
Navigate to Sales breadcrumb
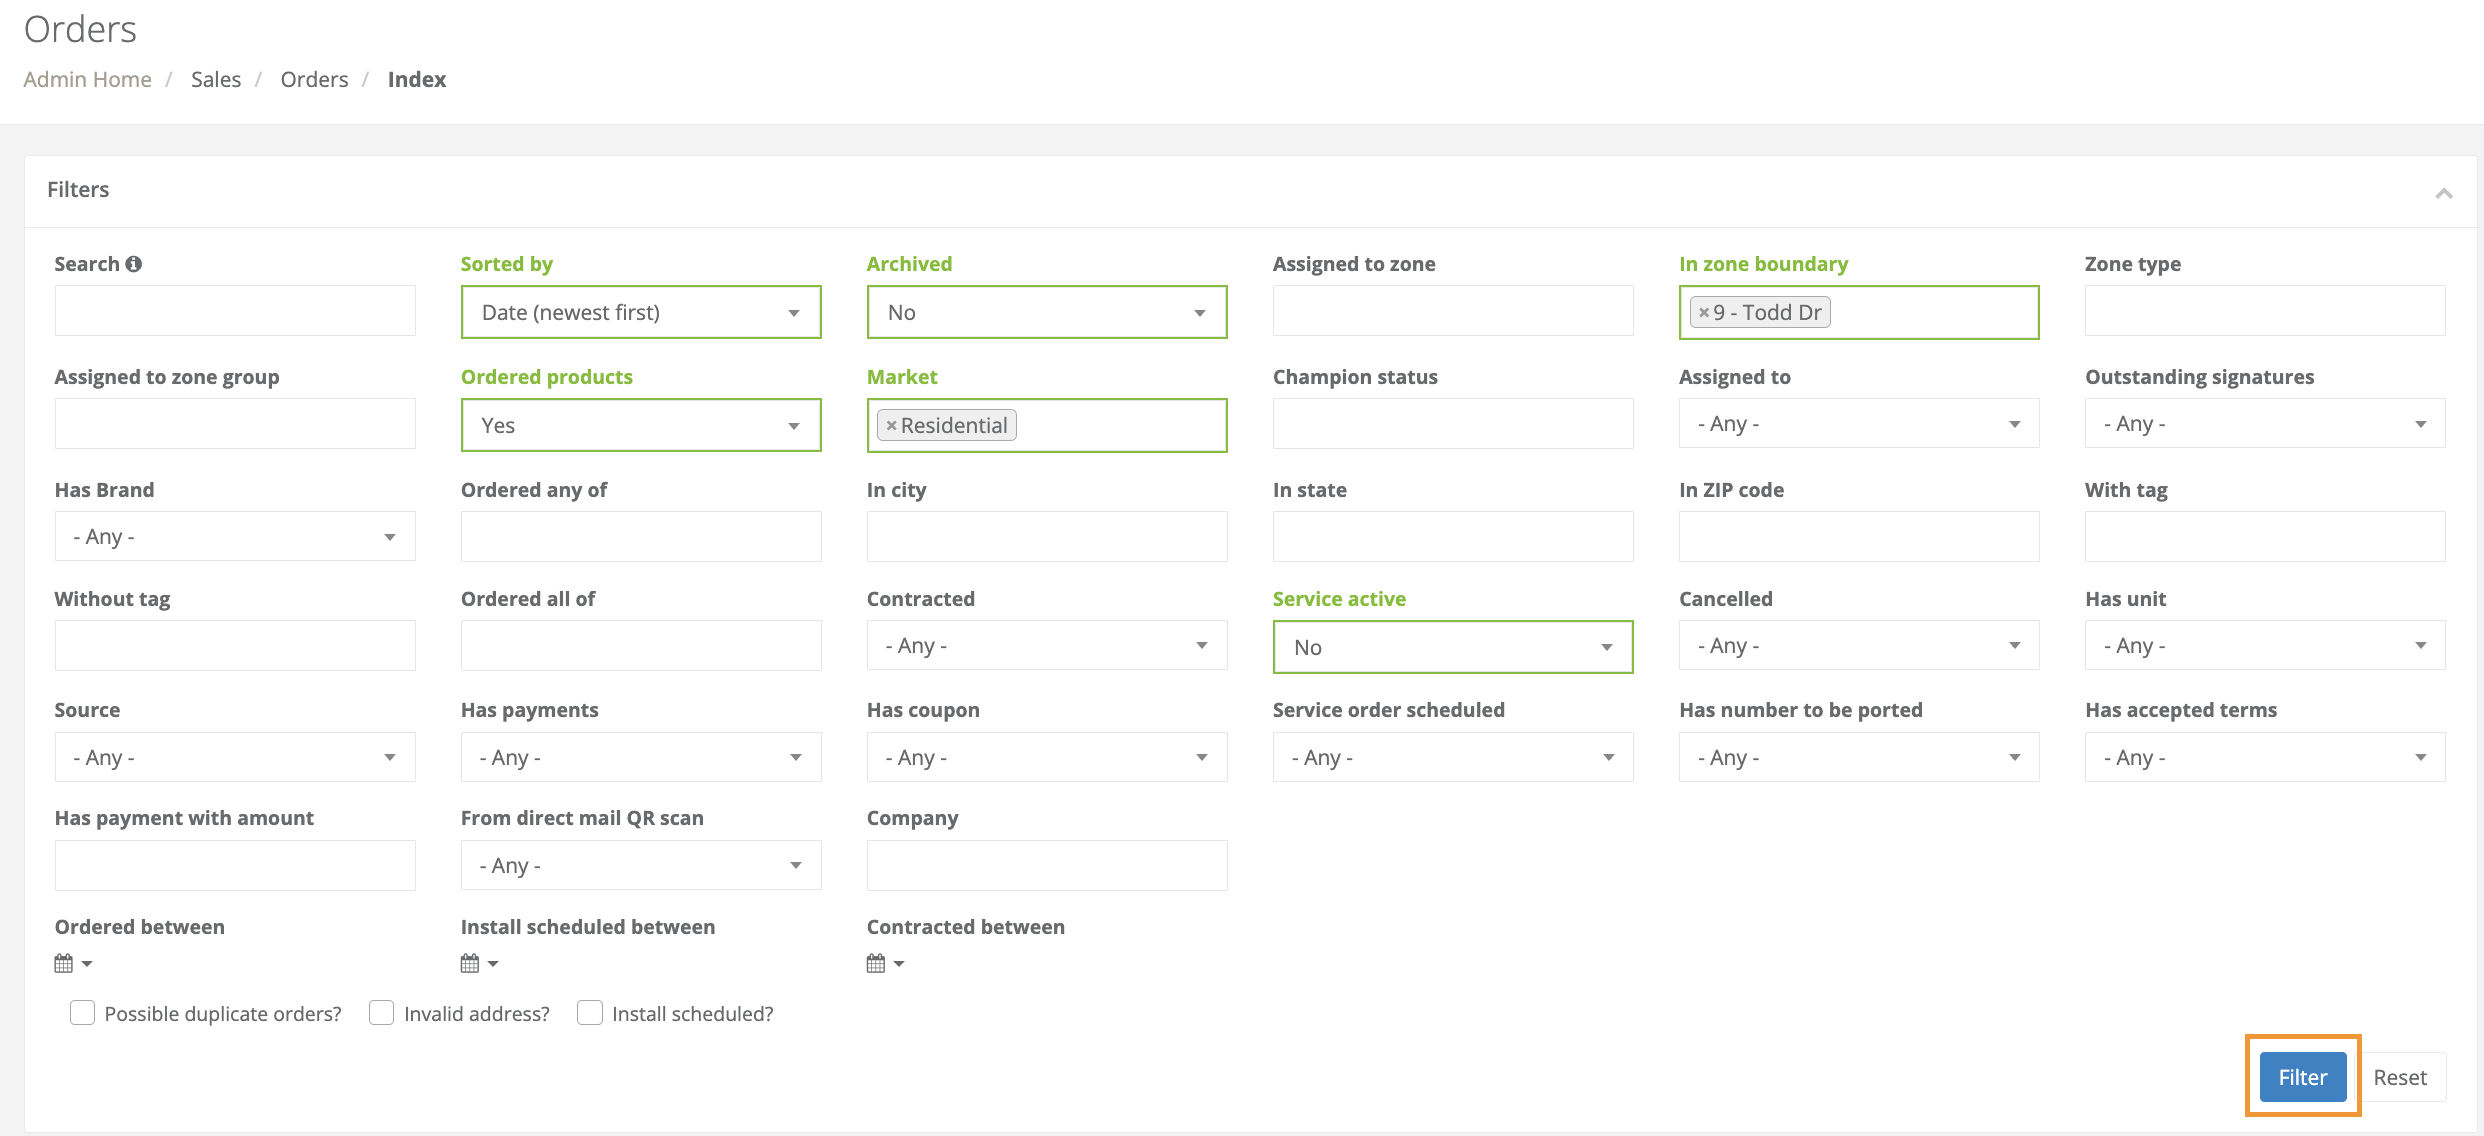point(216,80)
